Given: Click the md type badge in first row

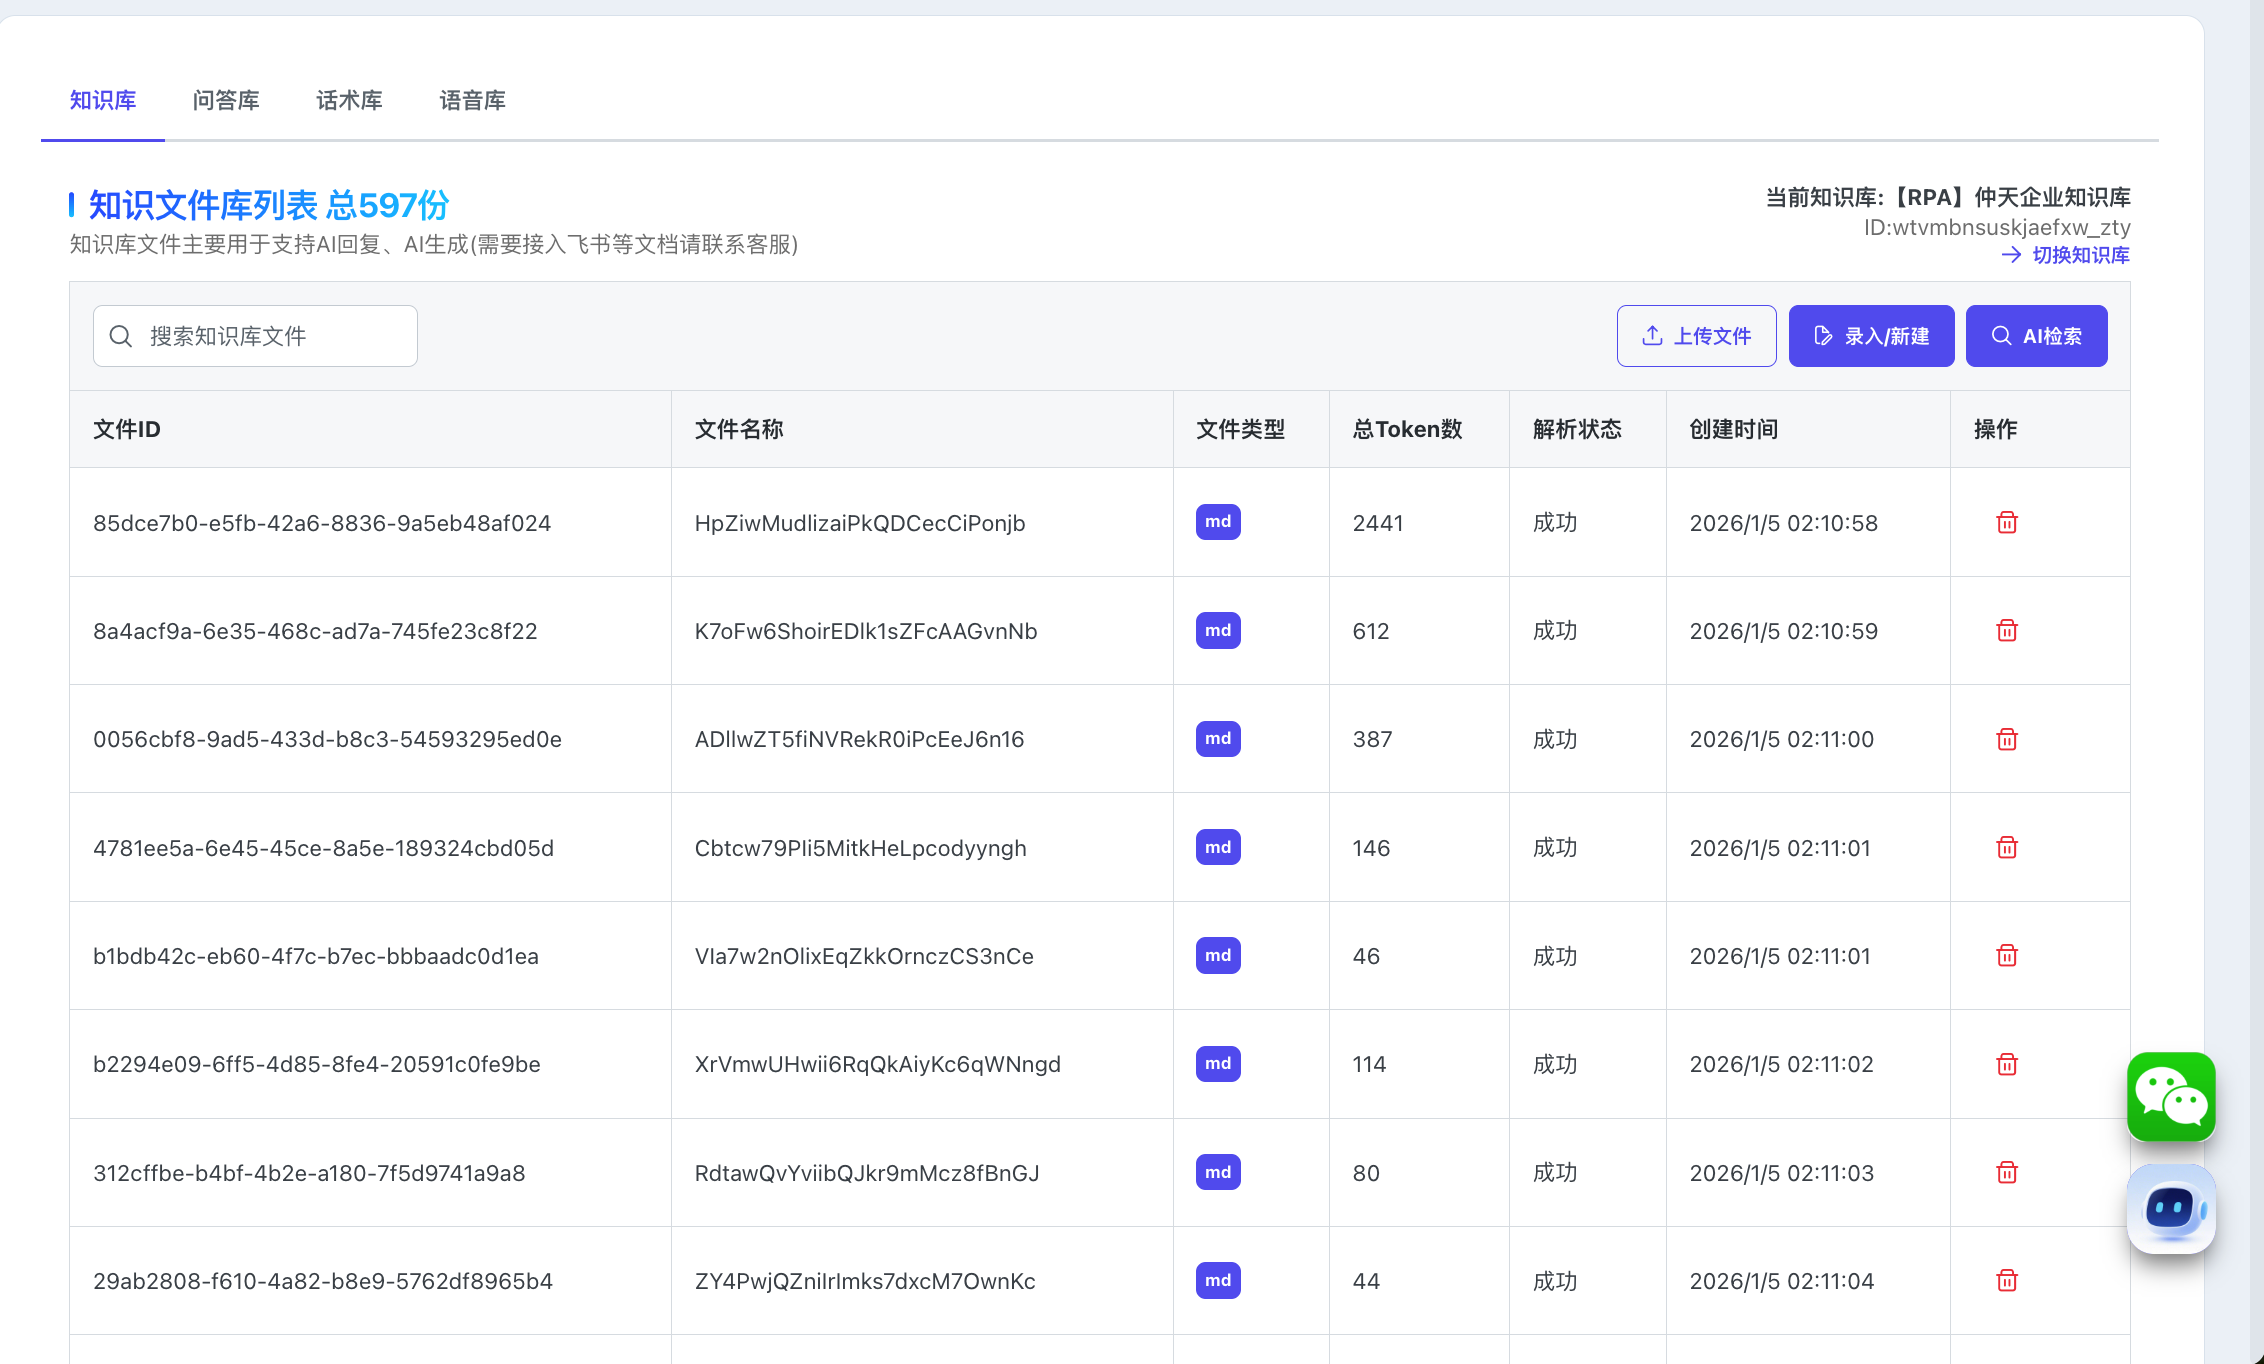Looking at the screenshot, I should point(1218,522).
